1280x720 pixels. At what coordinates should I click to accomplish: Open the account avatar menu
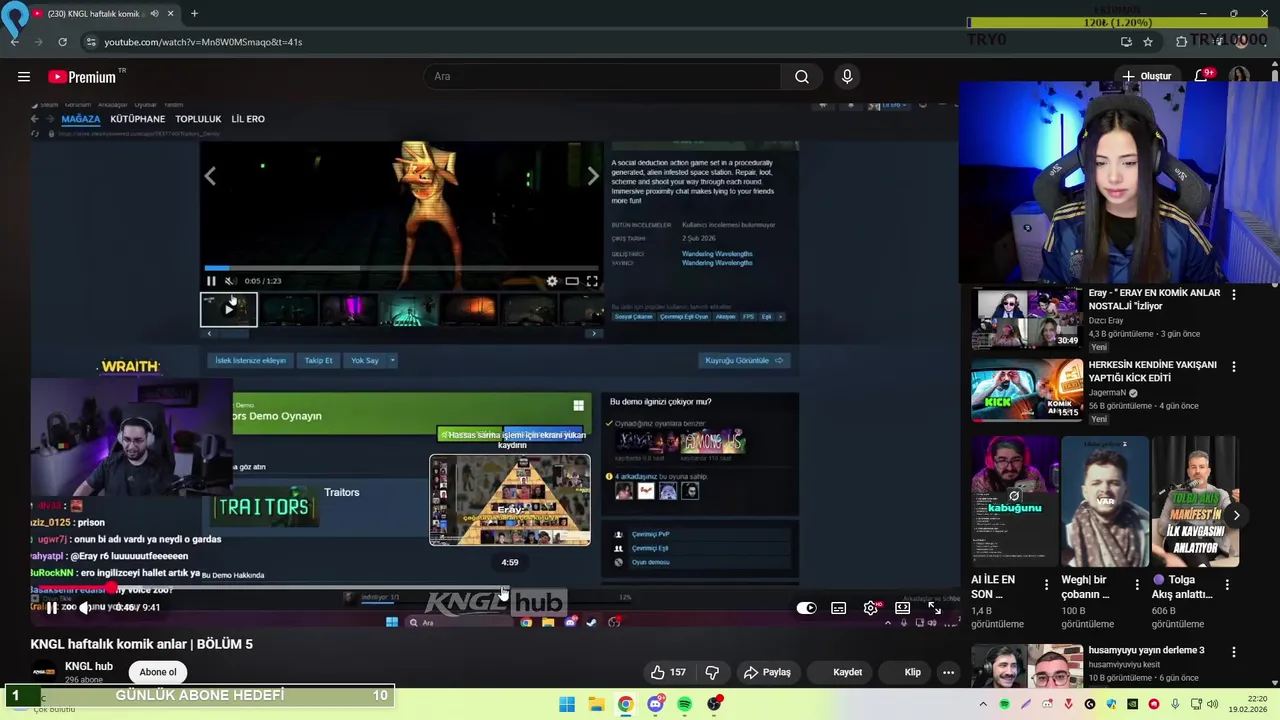pos(1240,76)
